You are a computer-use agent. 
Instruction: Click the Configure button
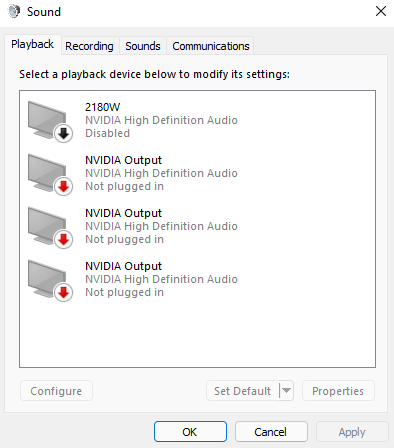pyautogui.click(x=56, y=391)
